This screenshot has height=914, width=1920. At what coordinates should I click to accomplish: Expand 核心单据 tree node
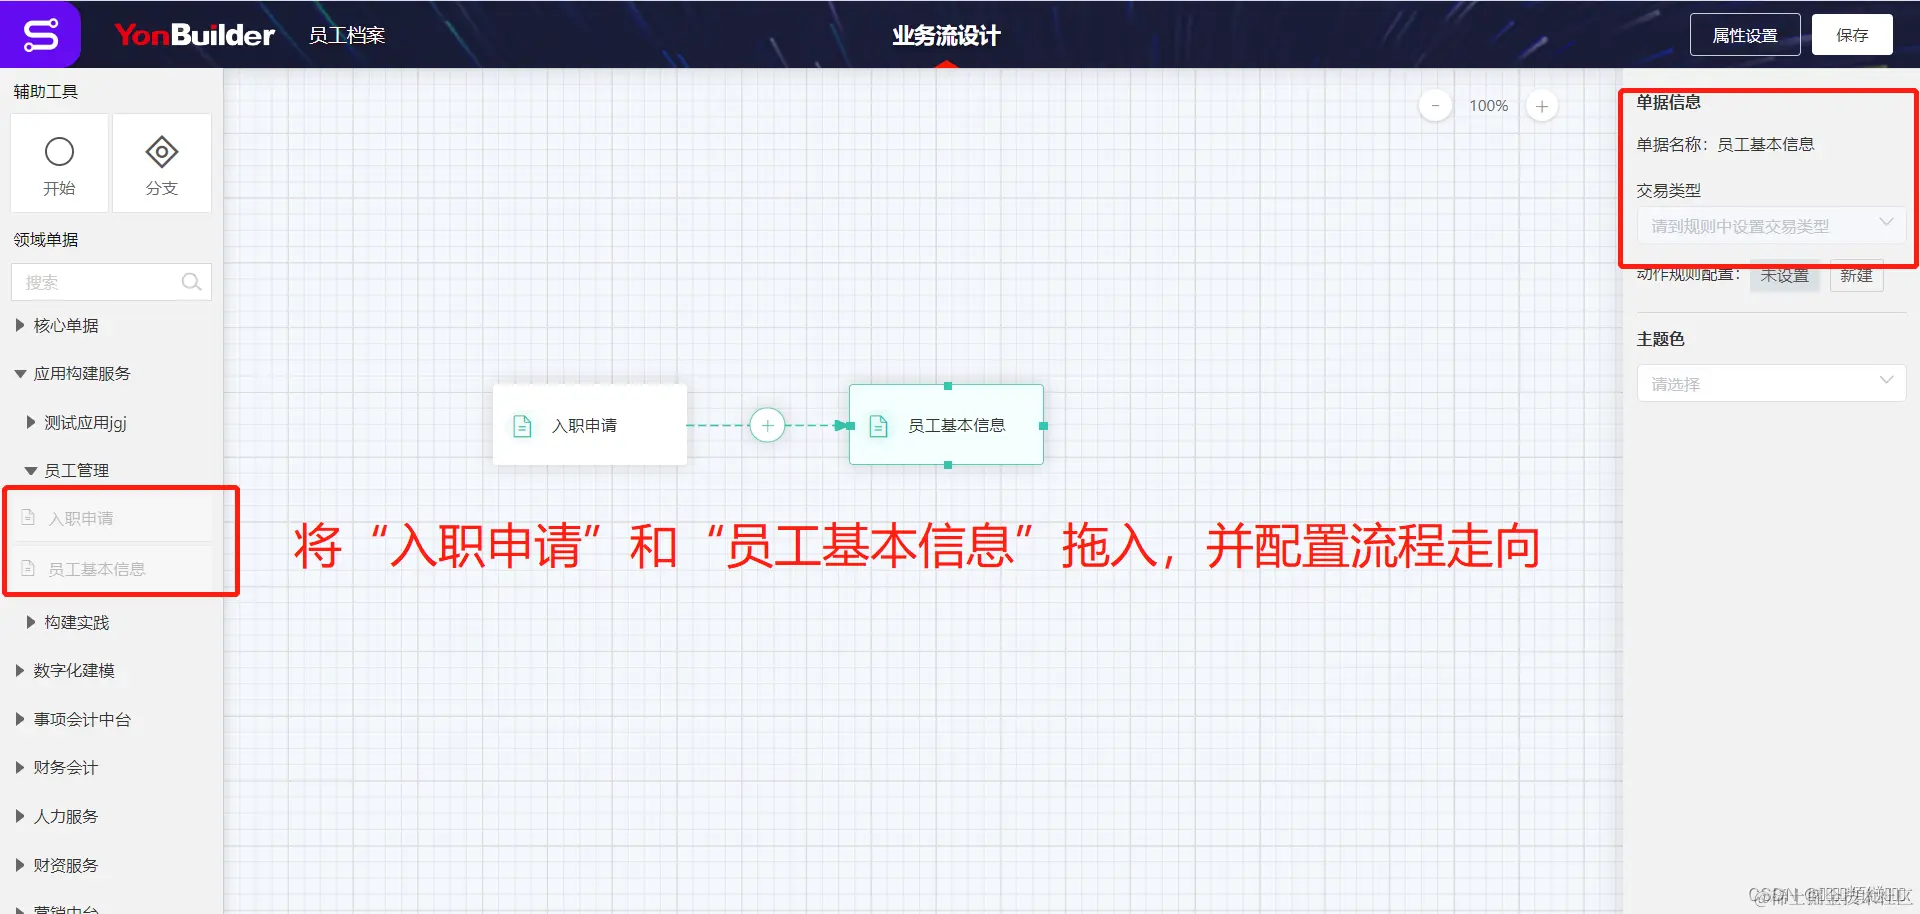pos(19,325)
